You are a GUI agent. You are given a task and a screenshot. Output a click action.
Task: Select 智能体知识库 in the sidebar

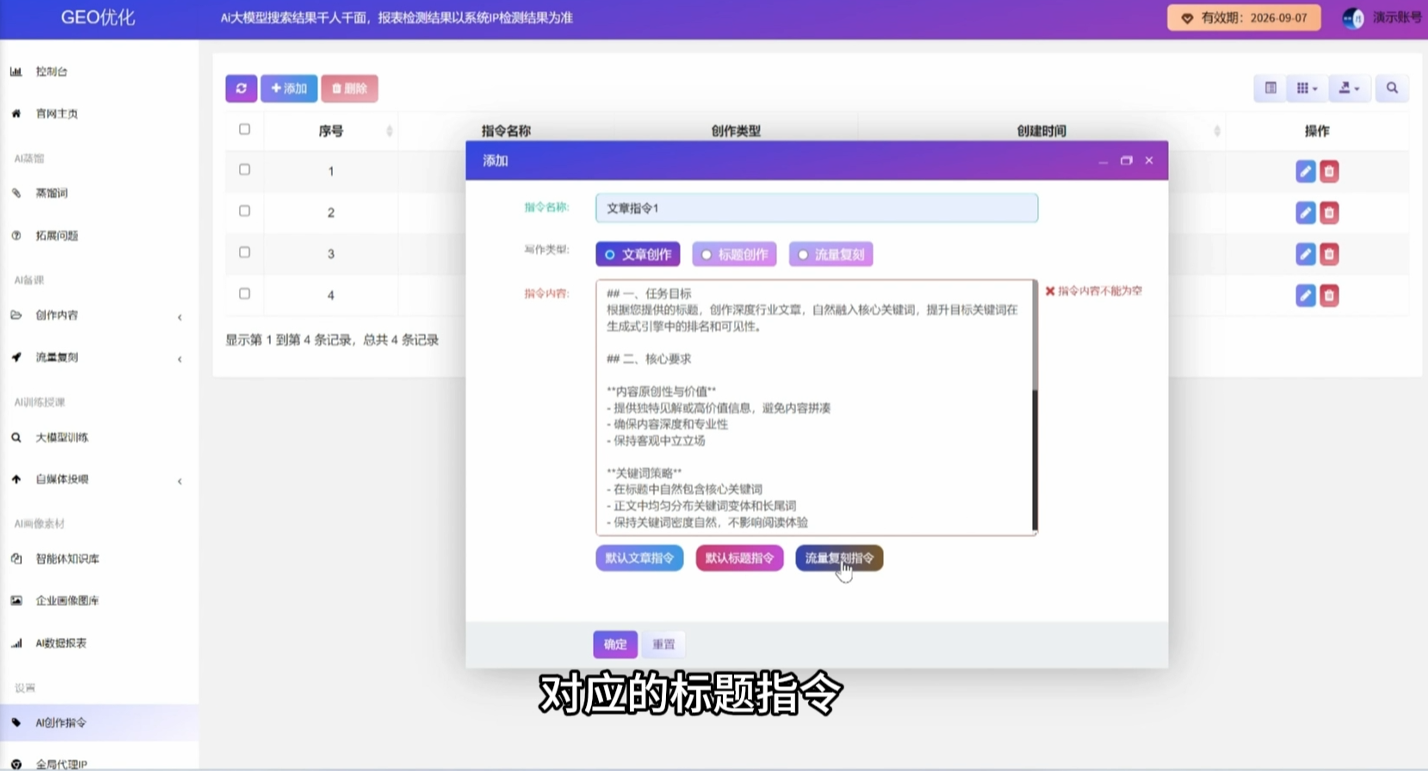[x=70, y=558]
